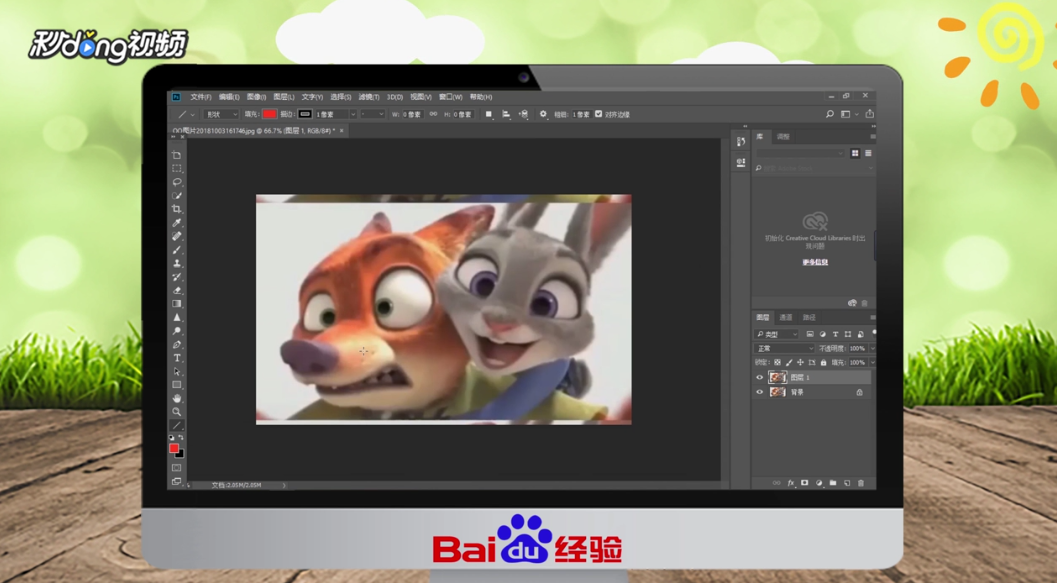1057x583 pixels.
Task: Open the Properties panel icon
Action: (x=741, y=162)
